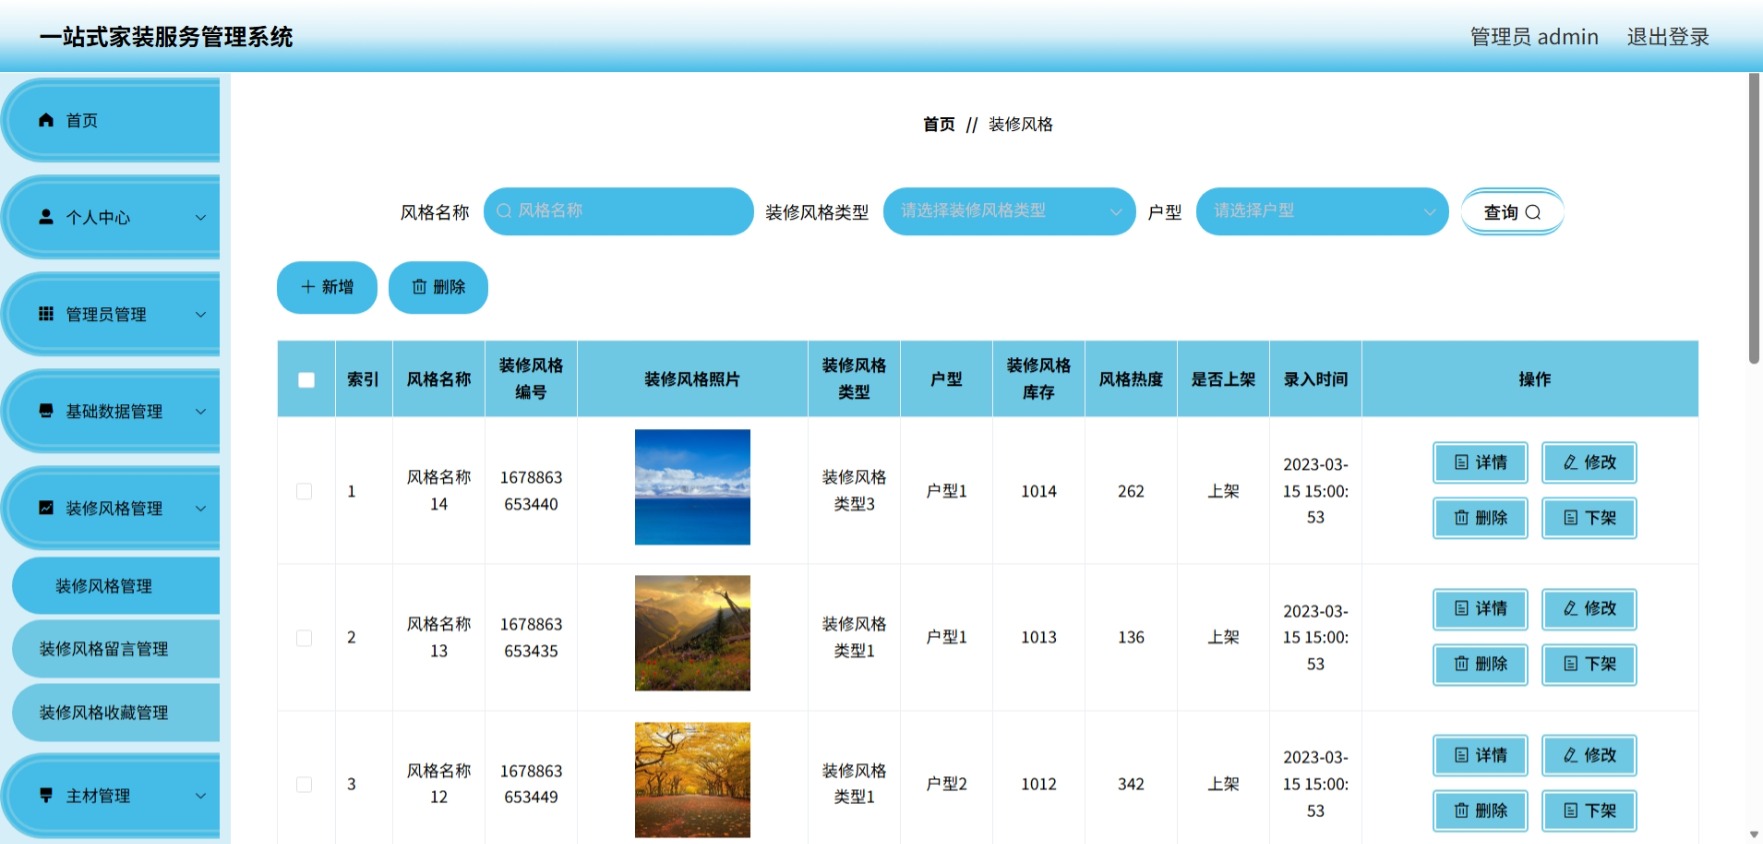Click 删除 trash icon for 风格名称13 row
Viewport: 1763px width, 844px height.
[x=1461, y=664]
